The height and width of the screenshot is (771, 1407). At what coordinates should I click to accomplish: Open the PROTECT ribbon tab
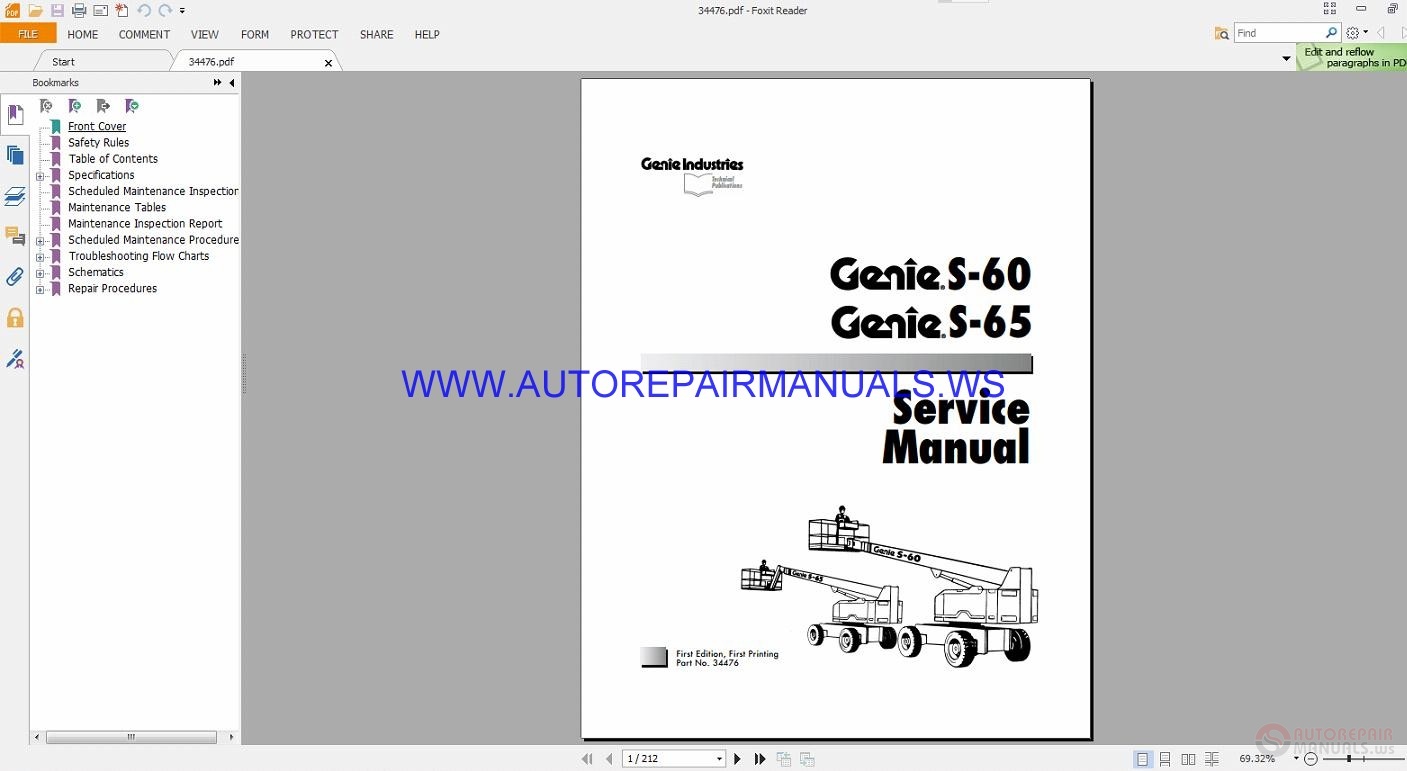coord(314,34)
